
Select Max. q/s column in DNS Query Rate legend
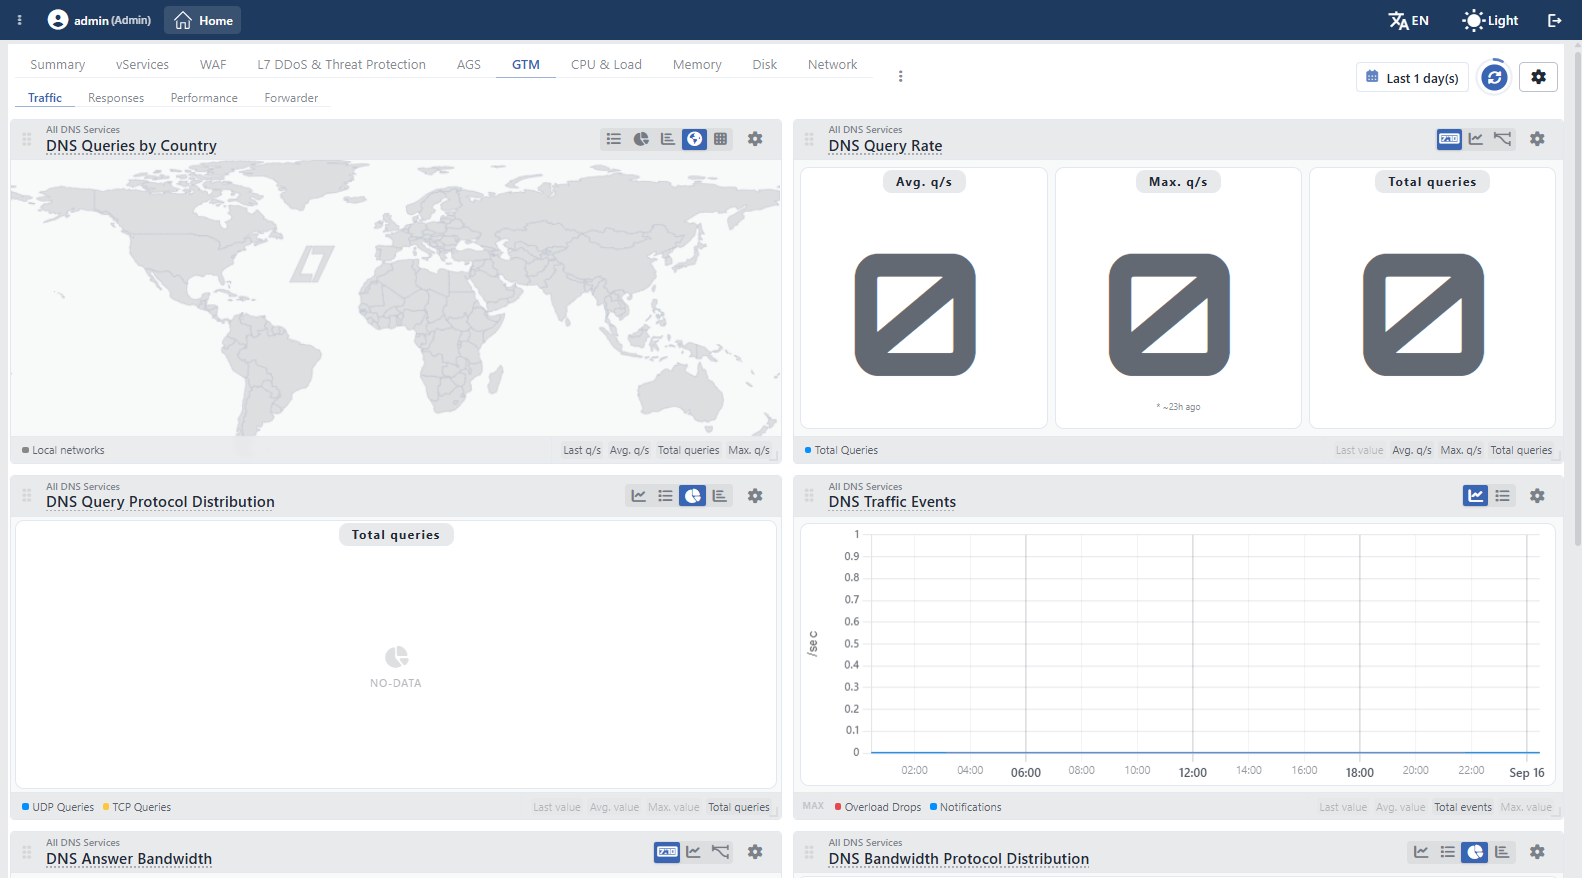coord(1461,450)
